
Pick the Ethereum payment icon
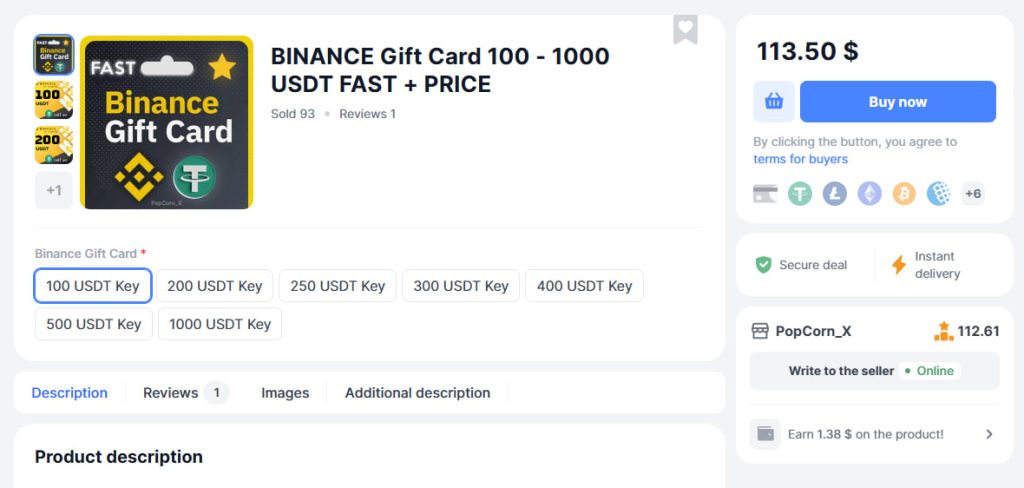pos(870,194)
